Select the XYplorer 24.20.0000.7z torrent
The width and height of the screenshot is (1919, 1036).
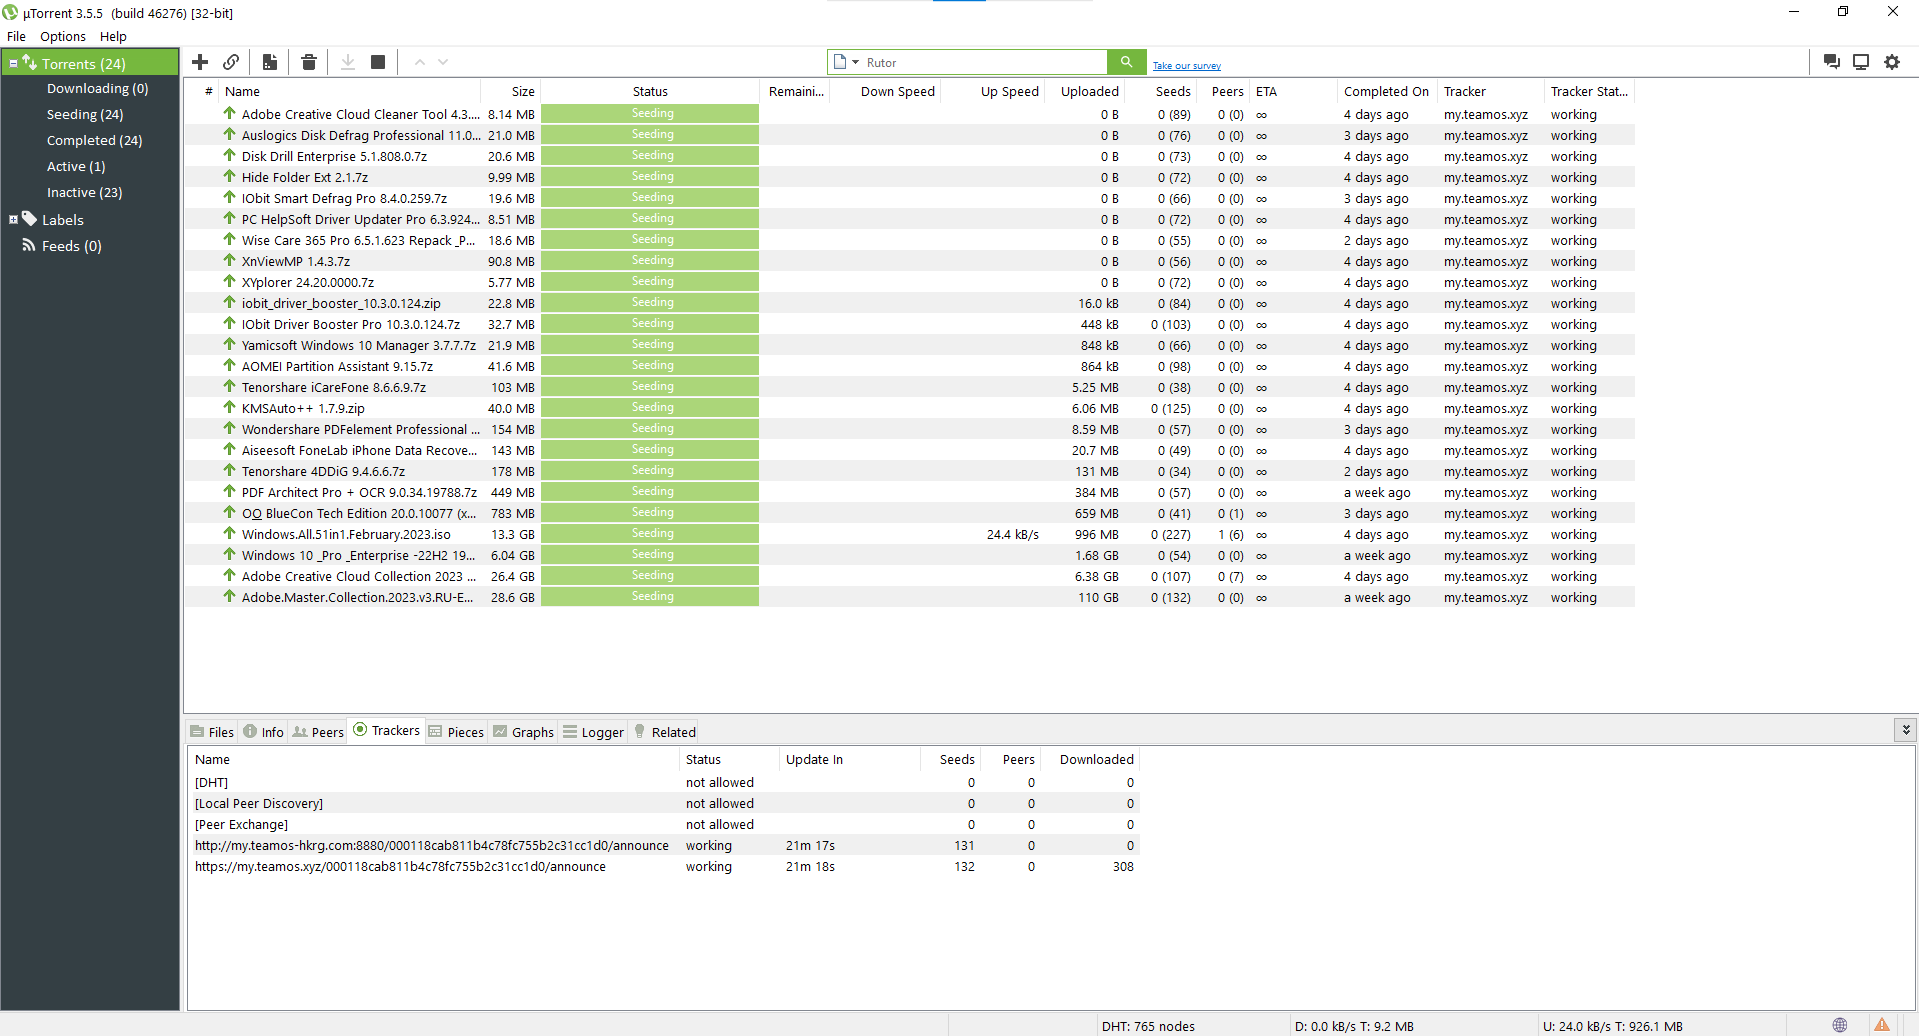click(x=909, y=282)
